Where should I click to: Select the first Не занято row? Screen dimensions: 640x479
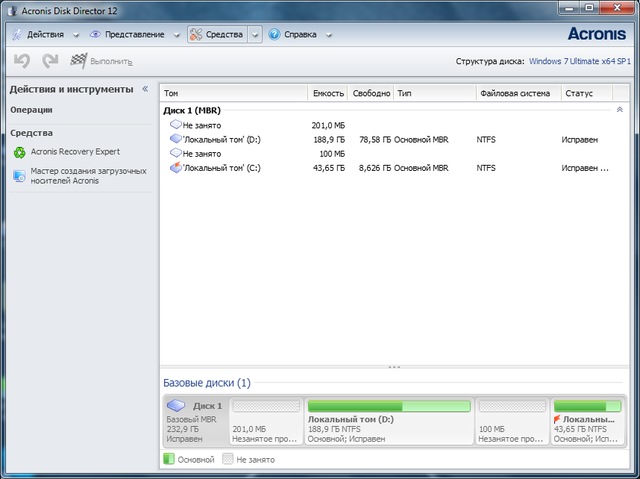(x=201, y=125)
